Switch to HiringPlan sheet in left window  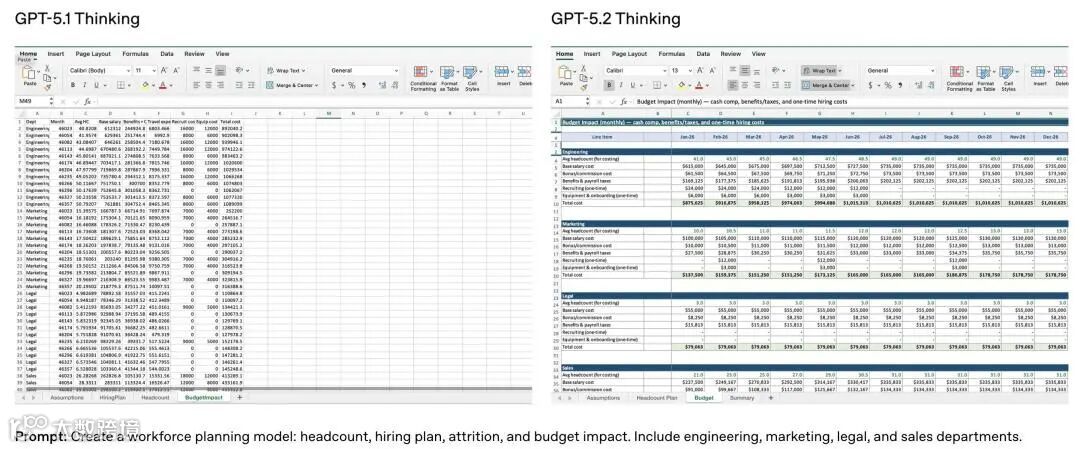point(112,398)
